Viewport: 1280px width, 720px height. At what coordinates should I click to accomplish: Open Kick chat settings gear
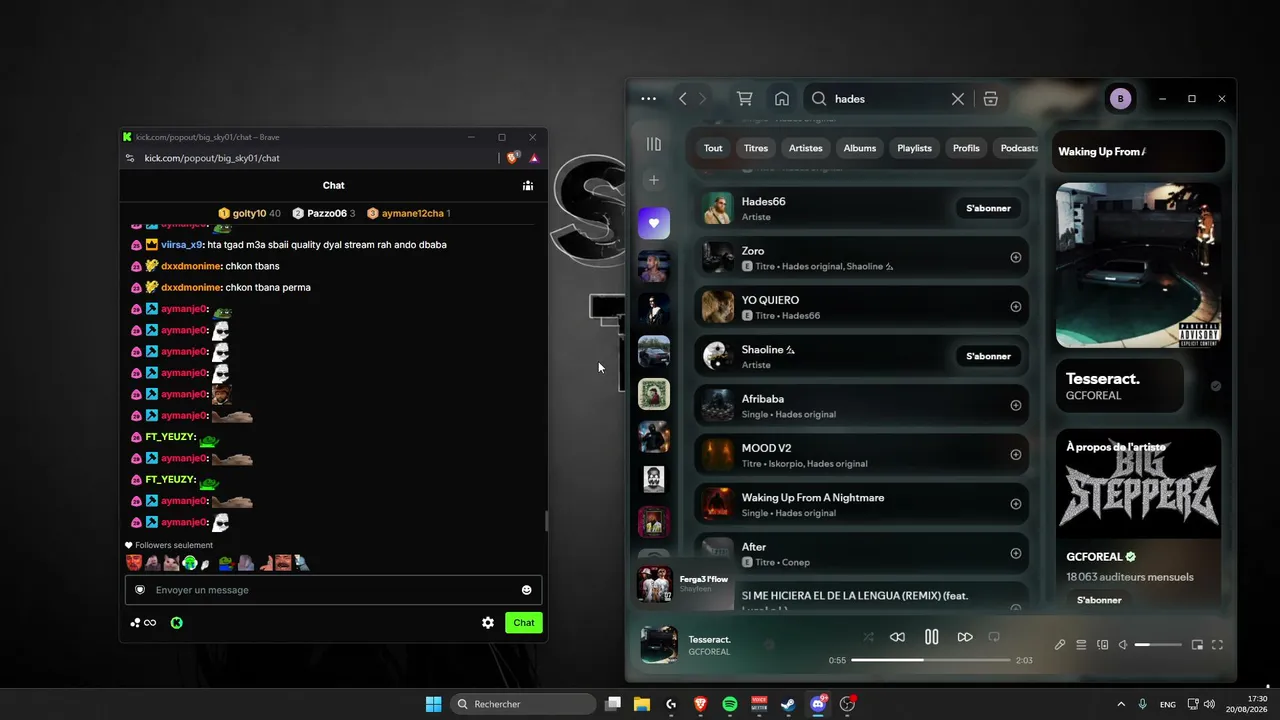click(x=488, y=623)
